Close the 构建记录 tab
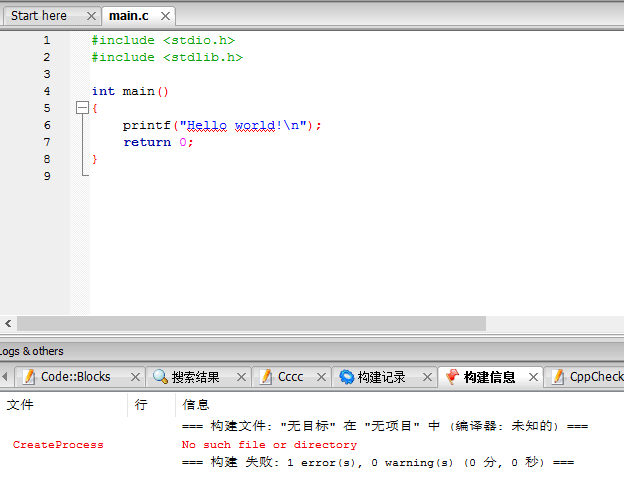Screen dimensions: 624x497 (427, 377)
